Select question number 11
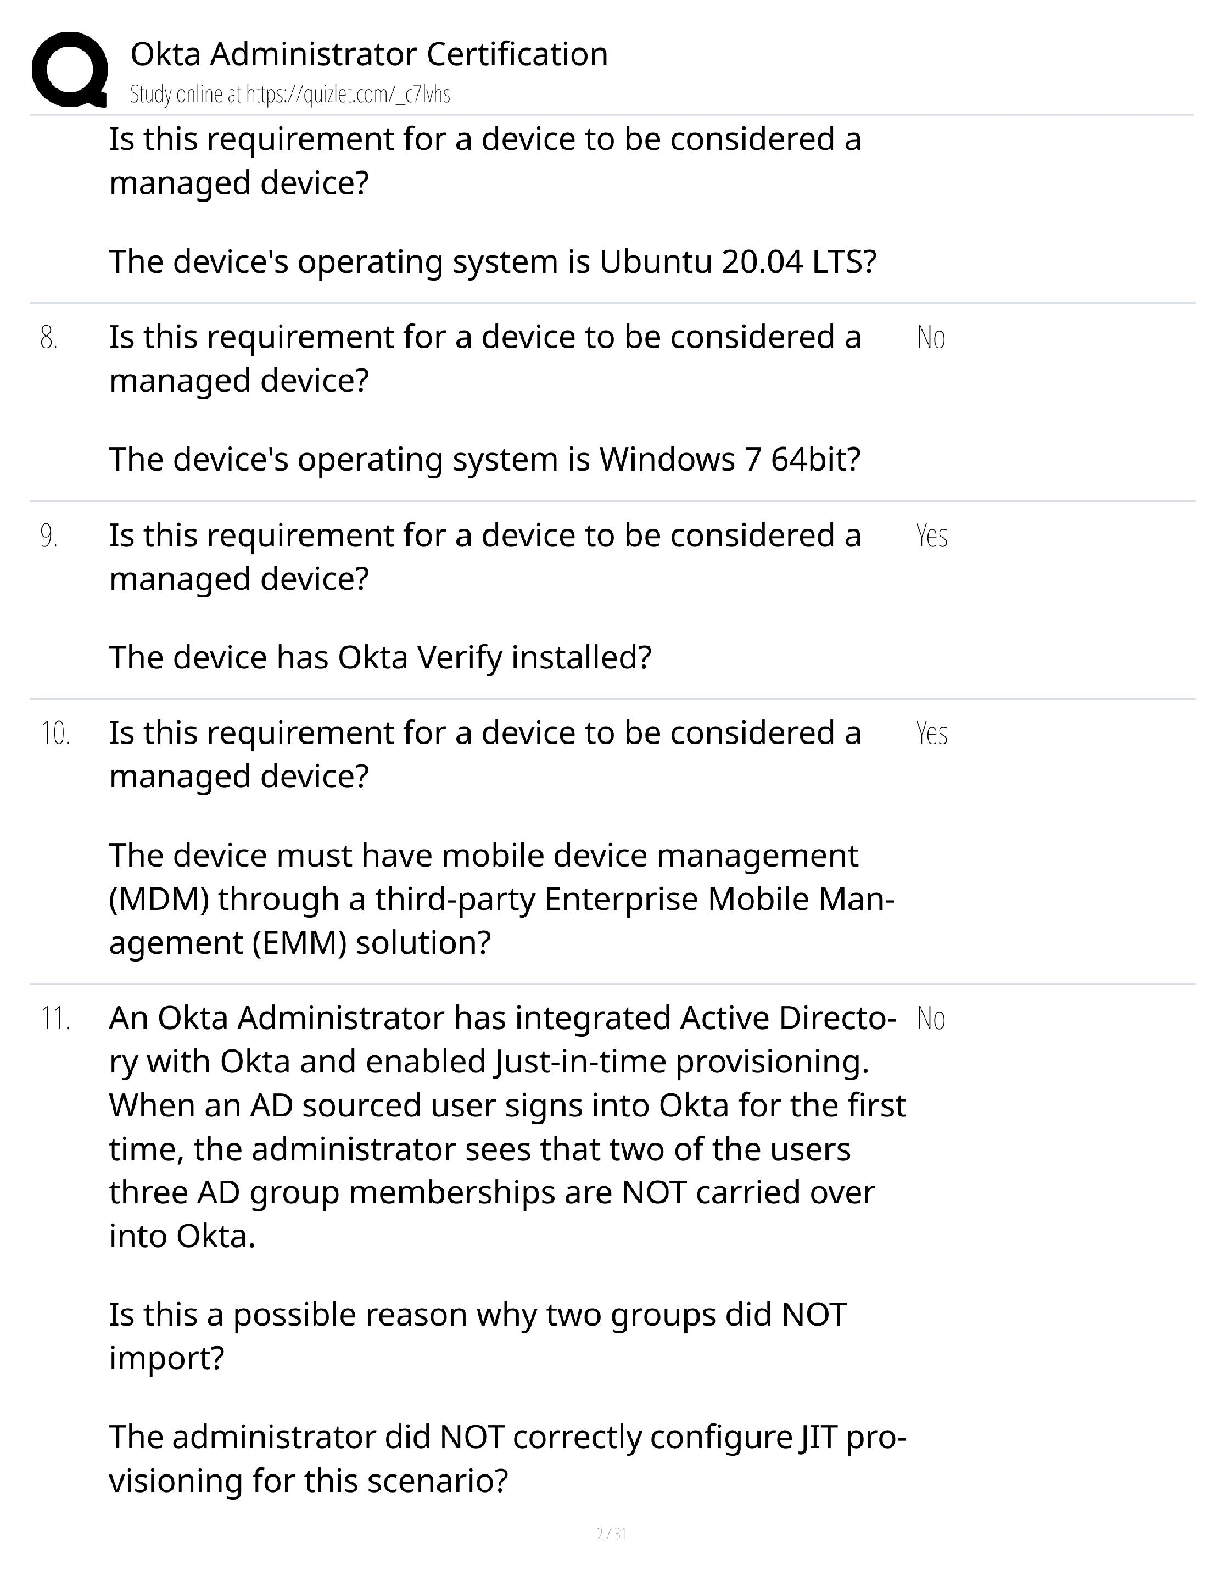 click(55, 1019)
